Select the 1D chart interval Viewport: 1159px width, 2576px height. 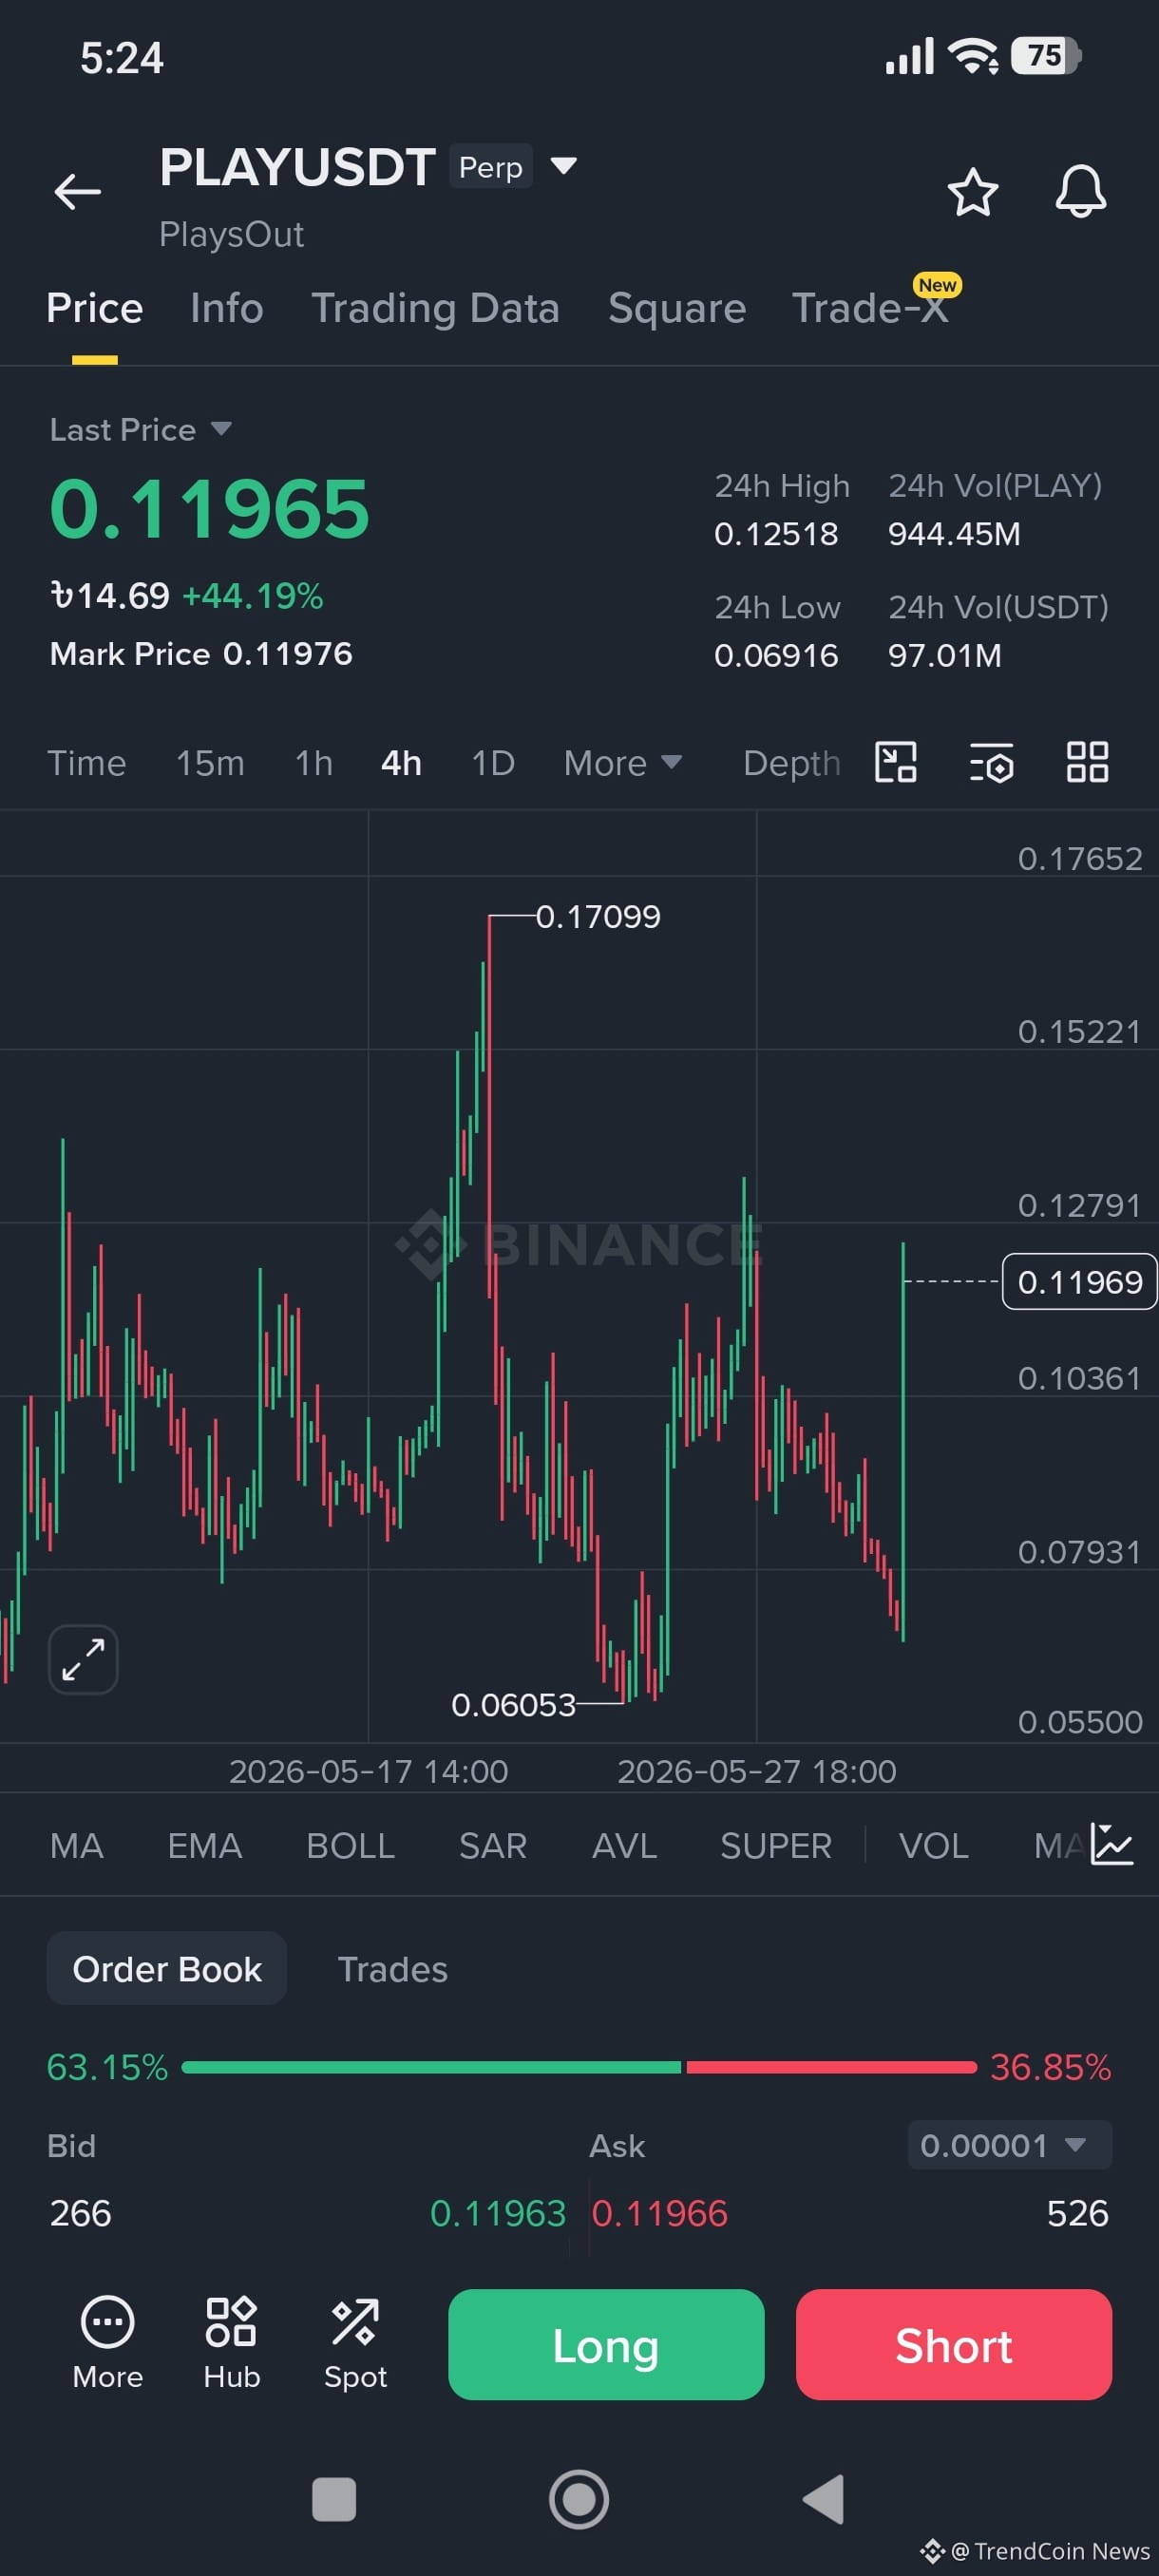pos(493,763)
